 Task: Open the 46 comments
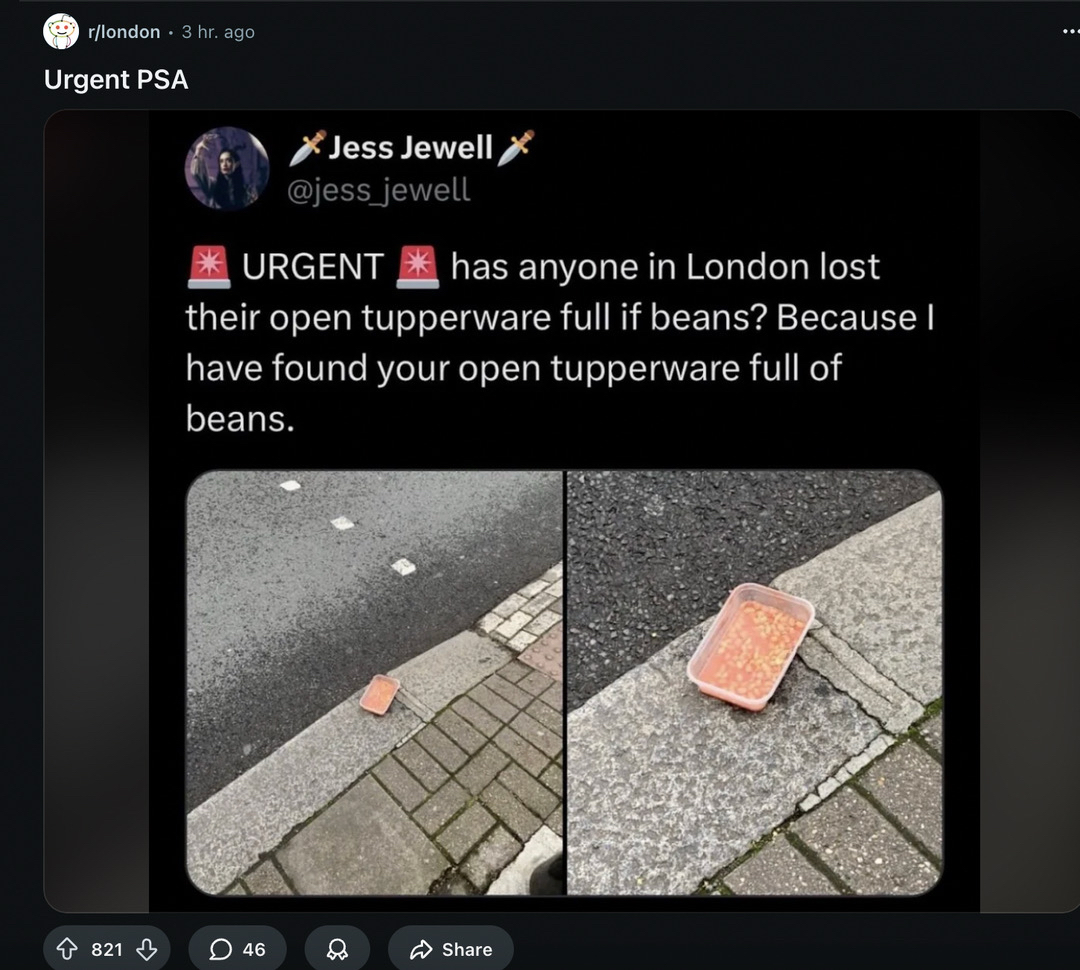(x=238, y=949)
